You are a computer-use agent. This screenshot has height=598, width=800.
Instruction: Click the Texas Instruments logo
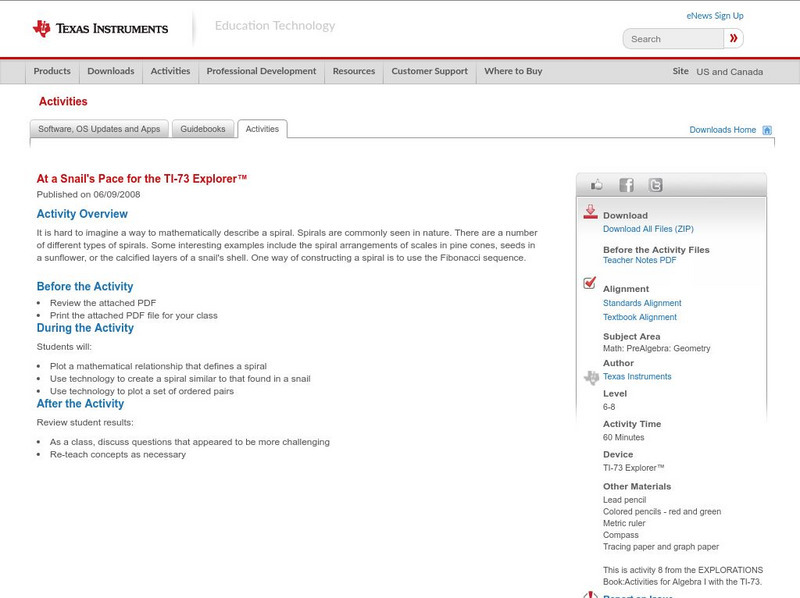pyautogui.click(x=100, y=29)
